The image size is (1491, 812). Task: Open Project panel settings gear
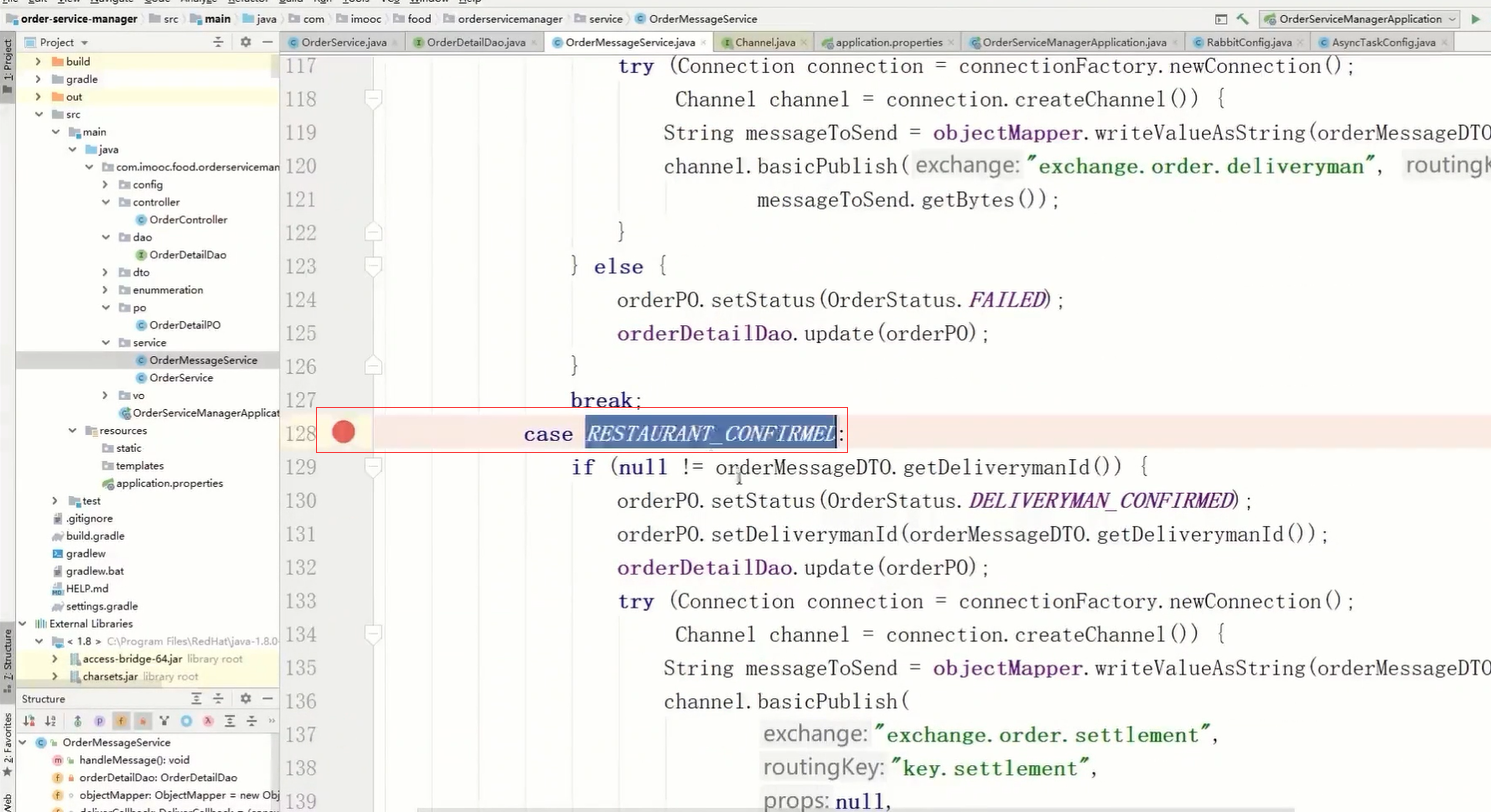coord(245,42)
